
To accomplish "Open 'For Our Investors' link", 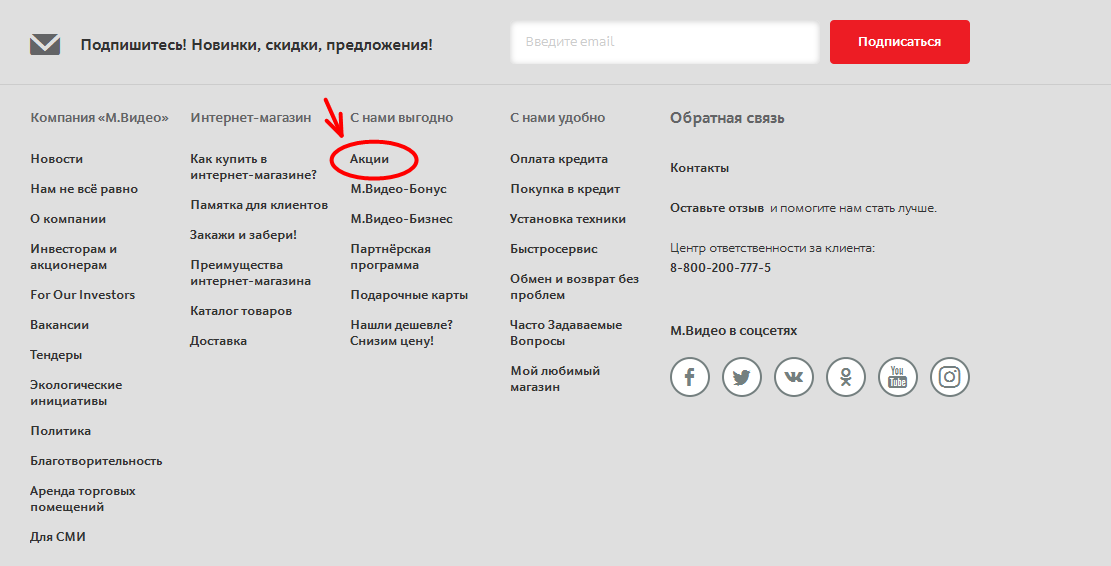I will (x=82, y=295).
